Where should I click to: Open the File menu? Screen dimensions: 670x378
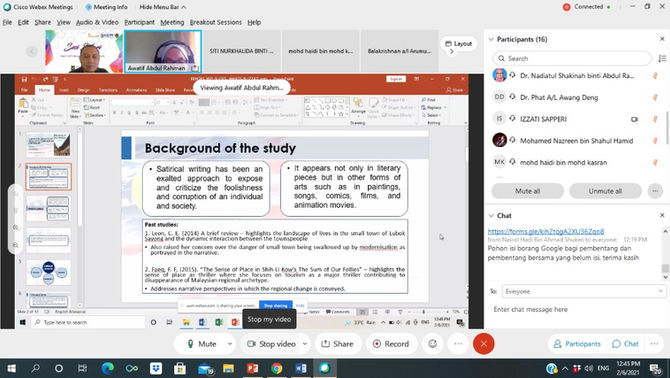[7, 22]
